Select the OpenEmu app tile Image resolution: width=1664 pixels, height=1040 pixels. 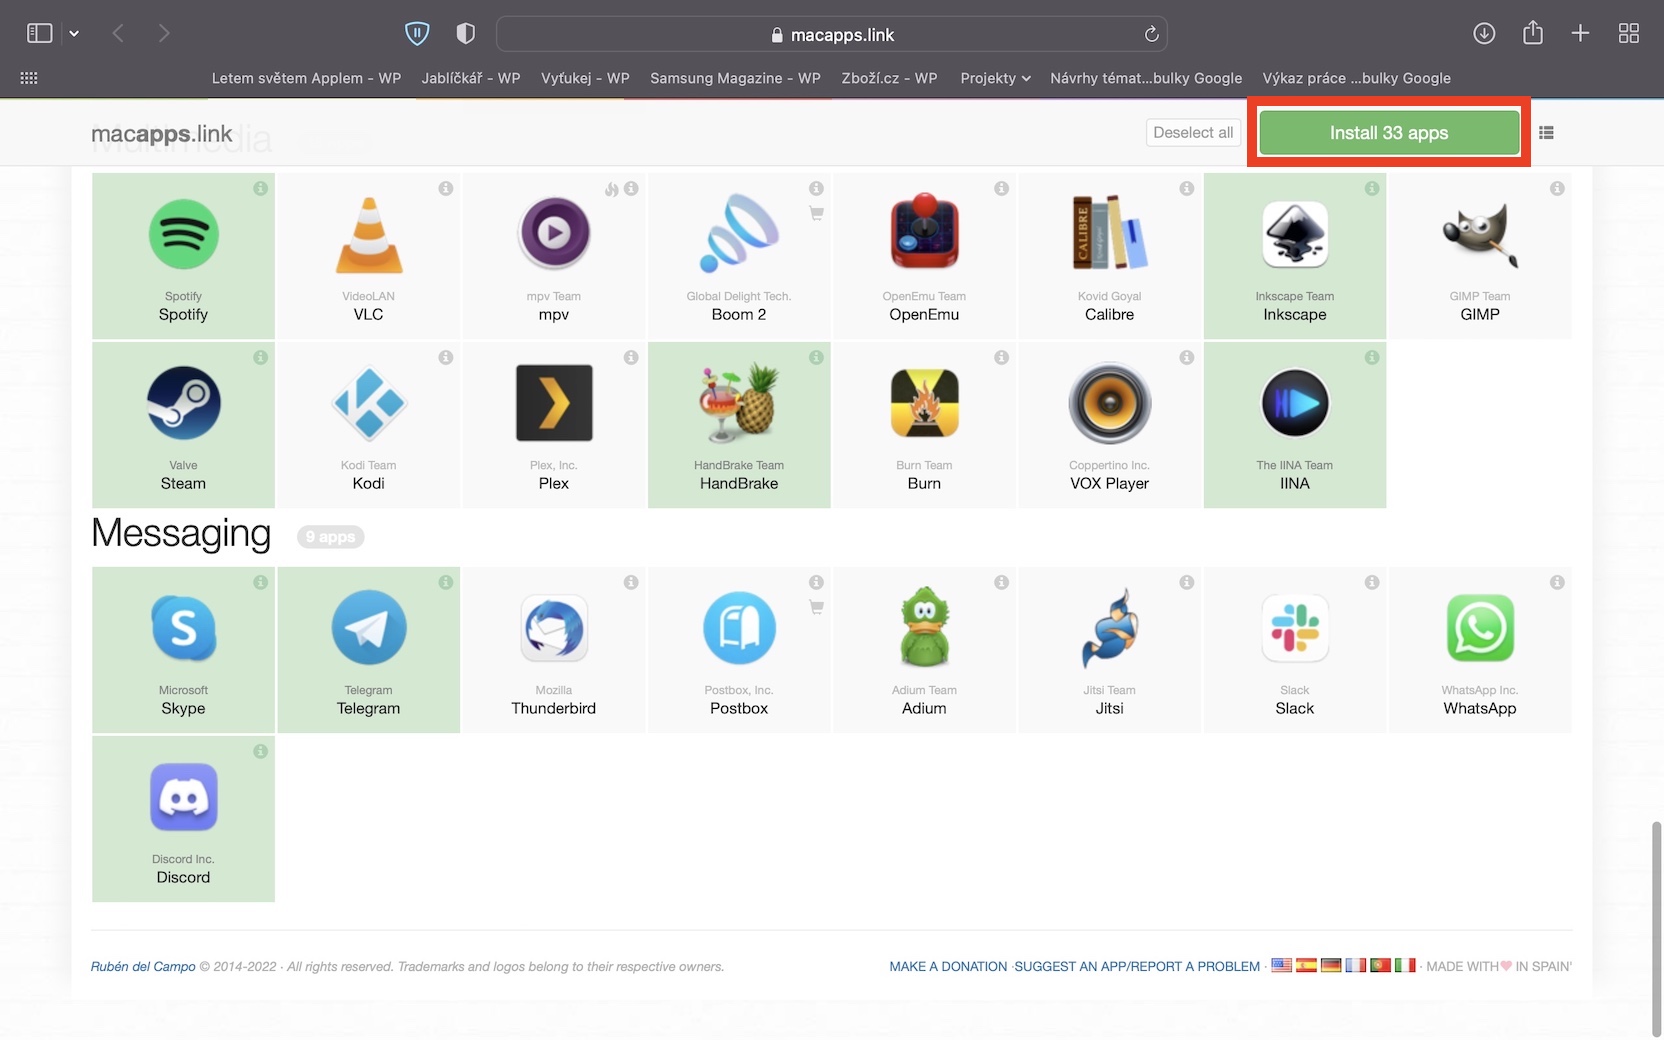(x=924, y=256)
